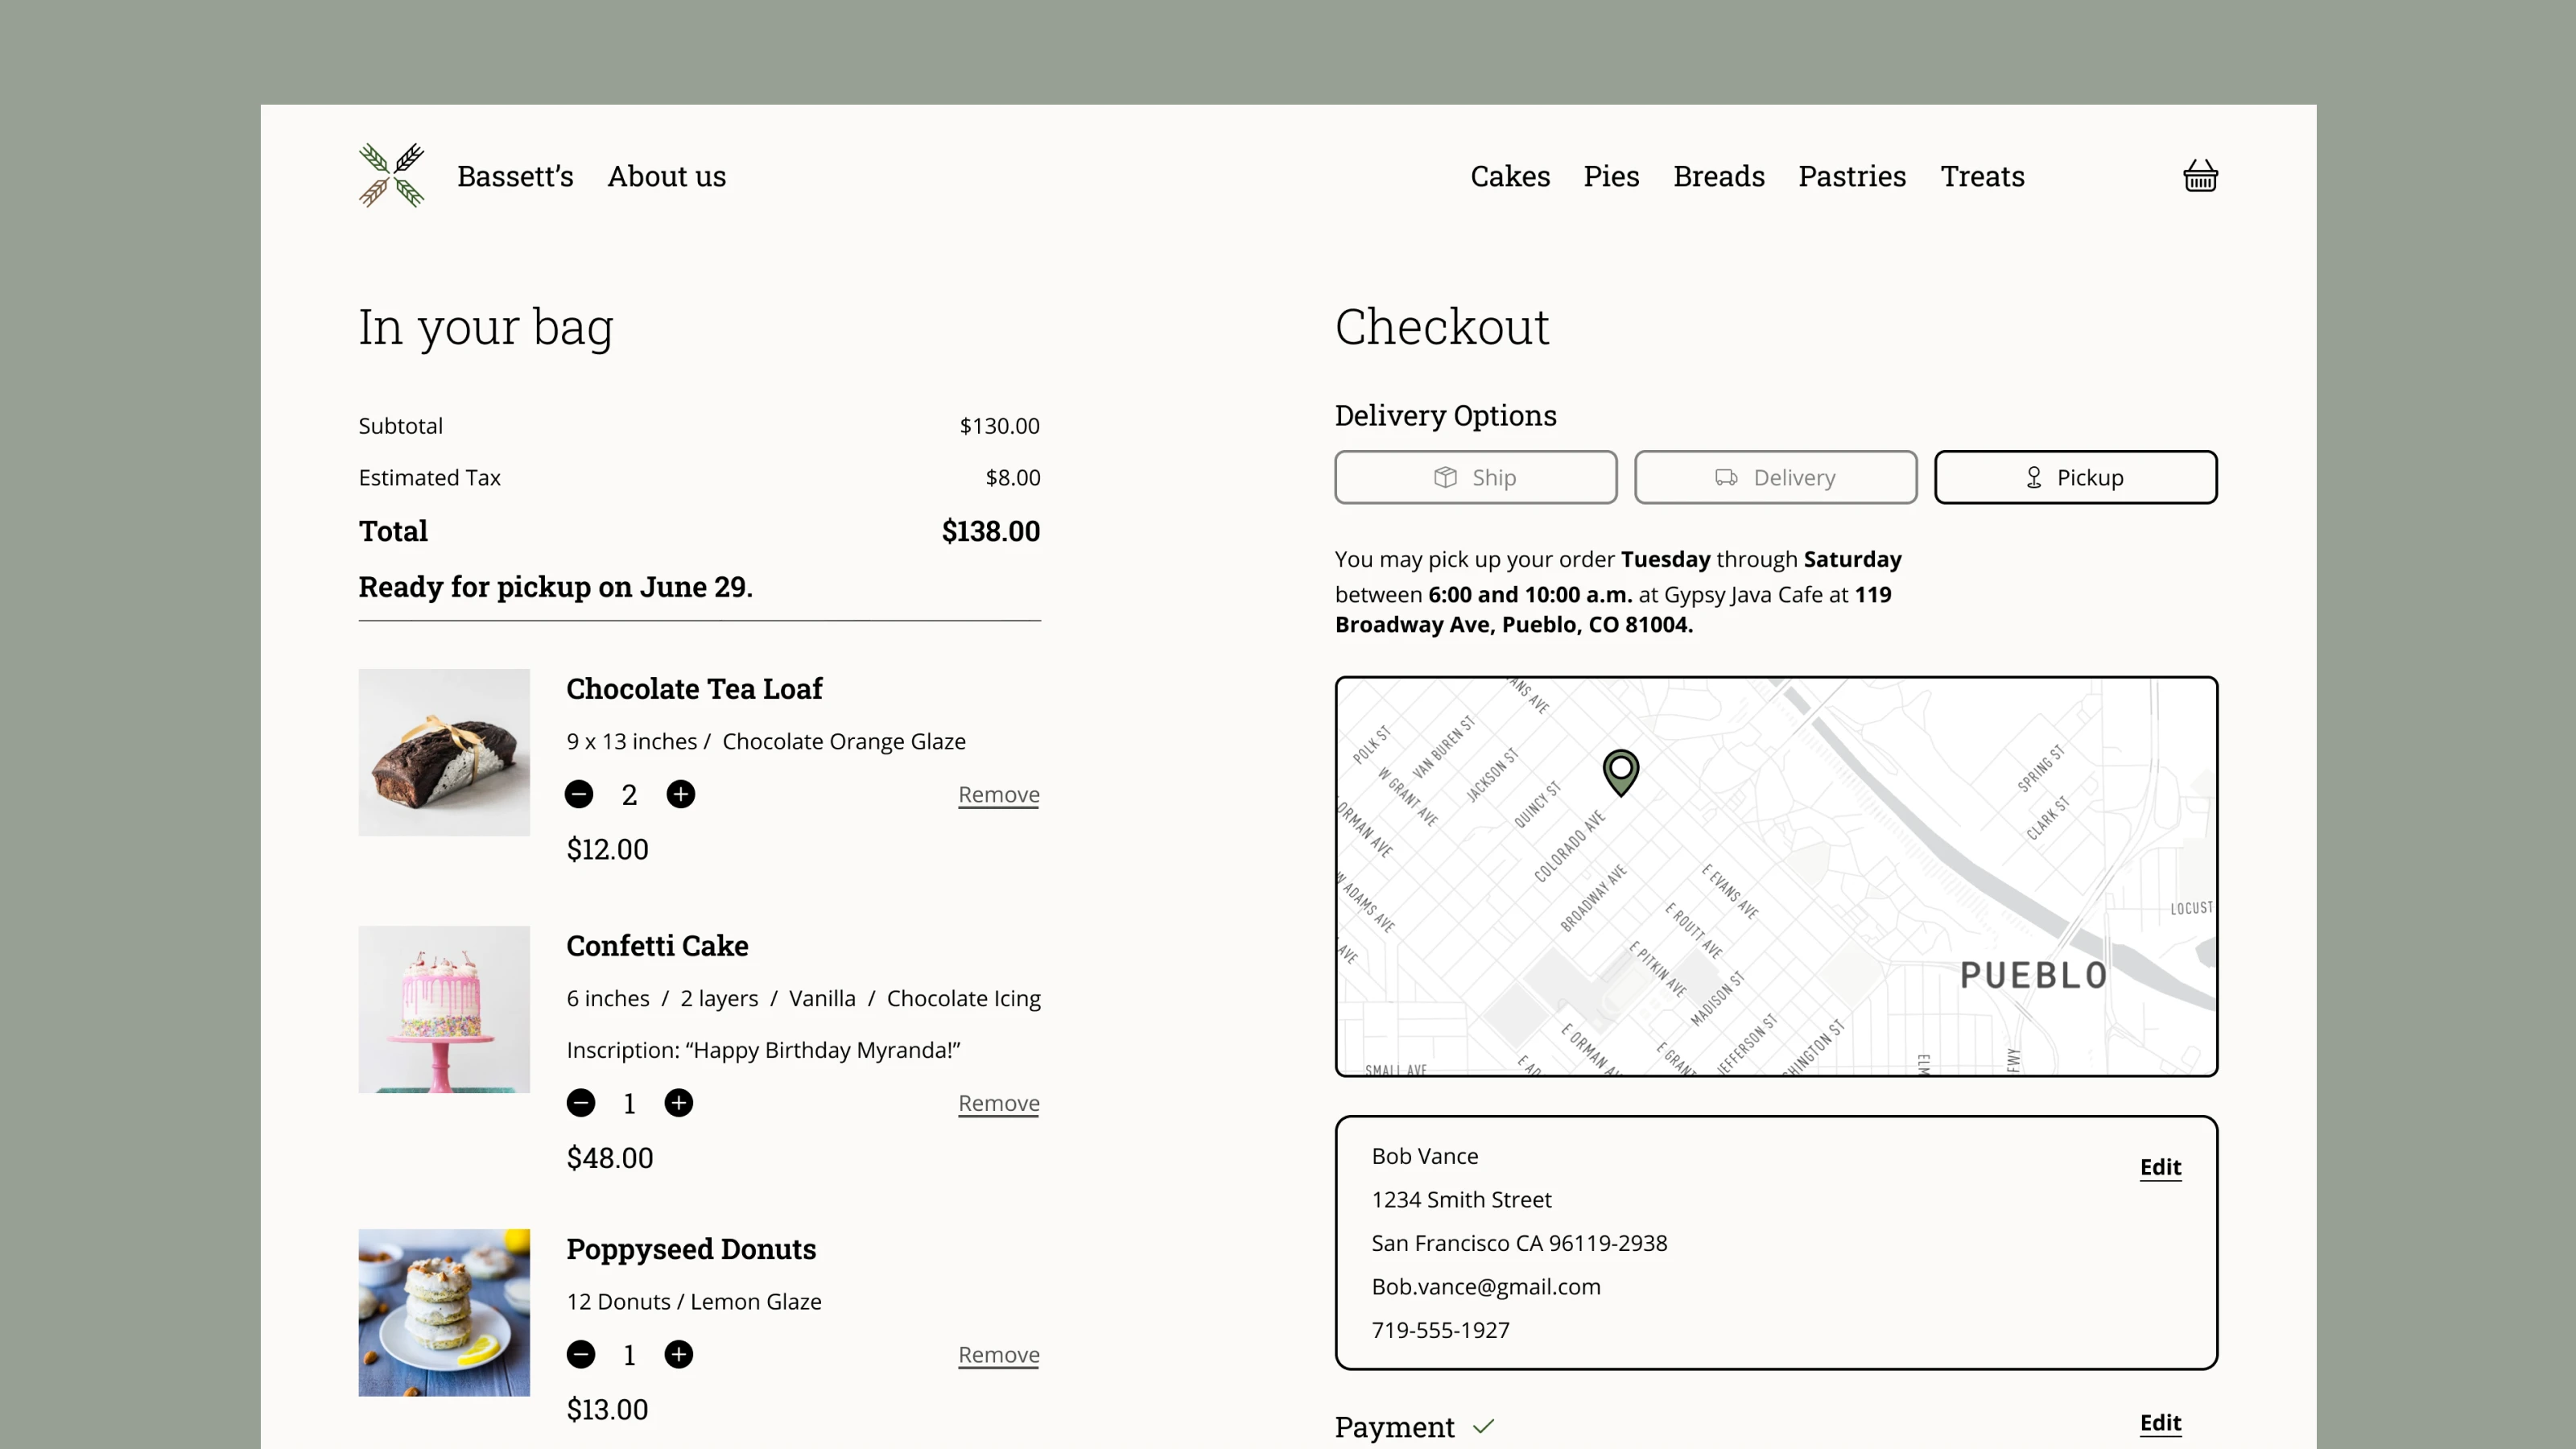Select the Ship delivery option

click(1476, 477)
